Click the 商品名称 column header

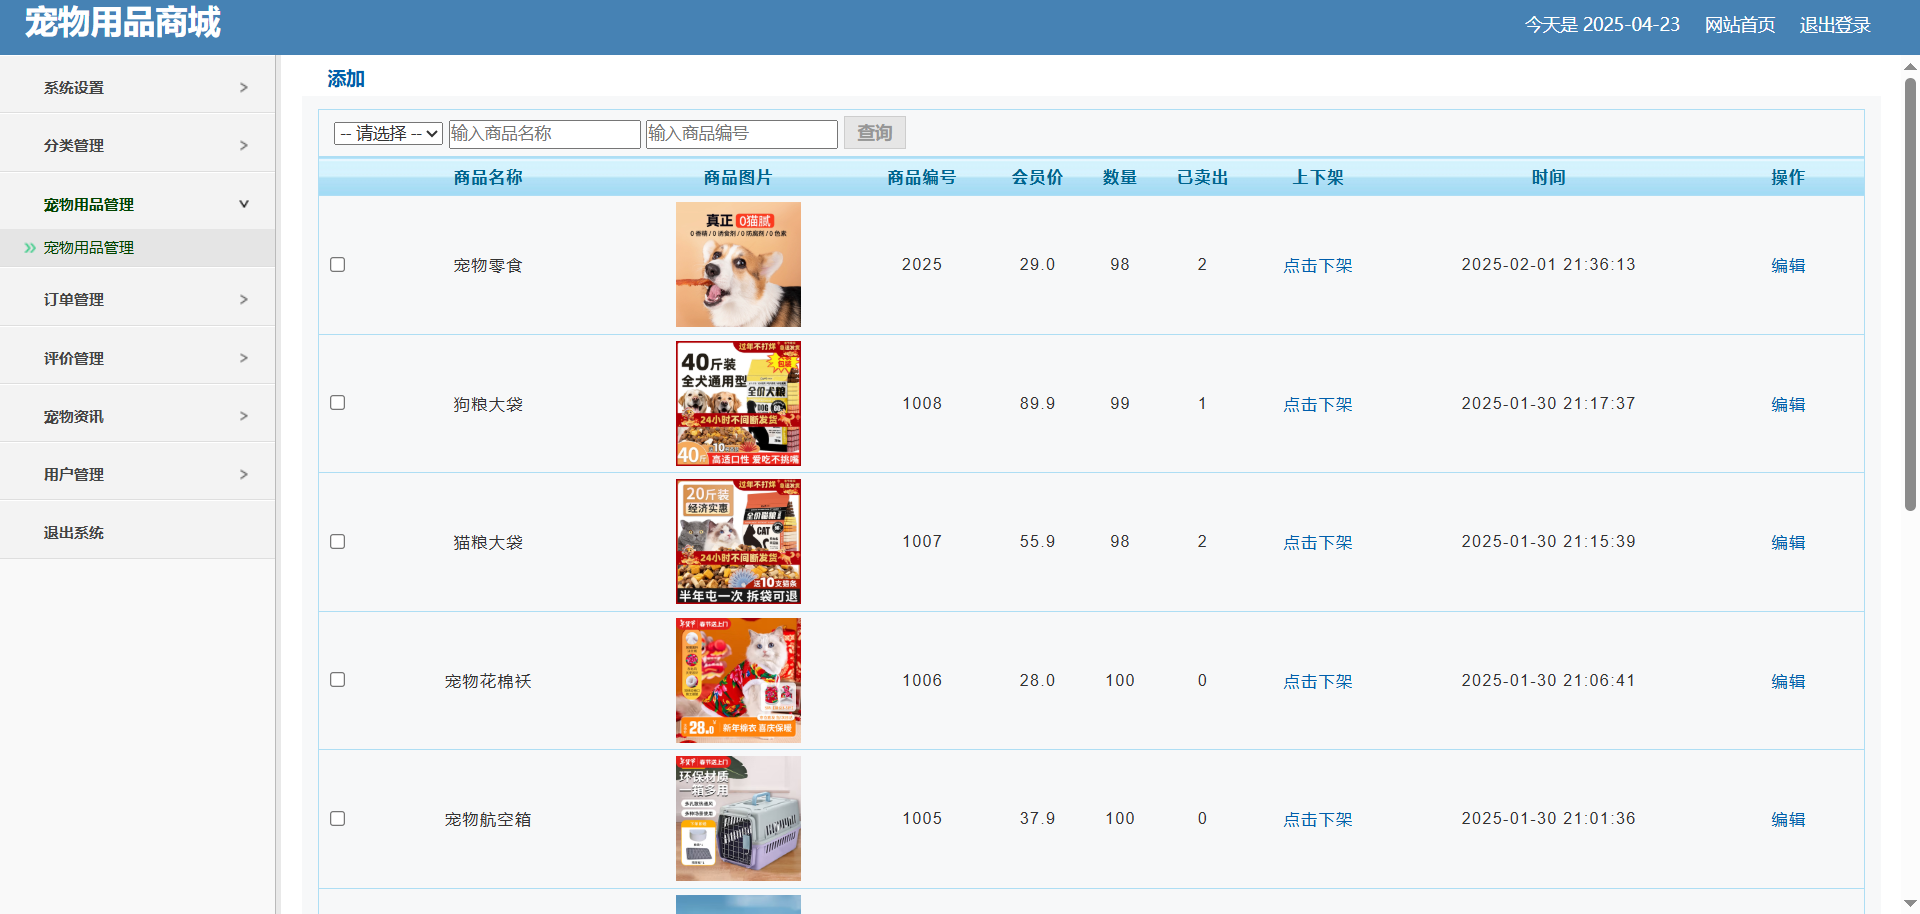point(488,178)
